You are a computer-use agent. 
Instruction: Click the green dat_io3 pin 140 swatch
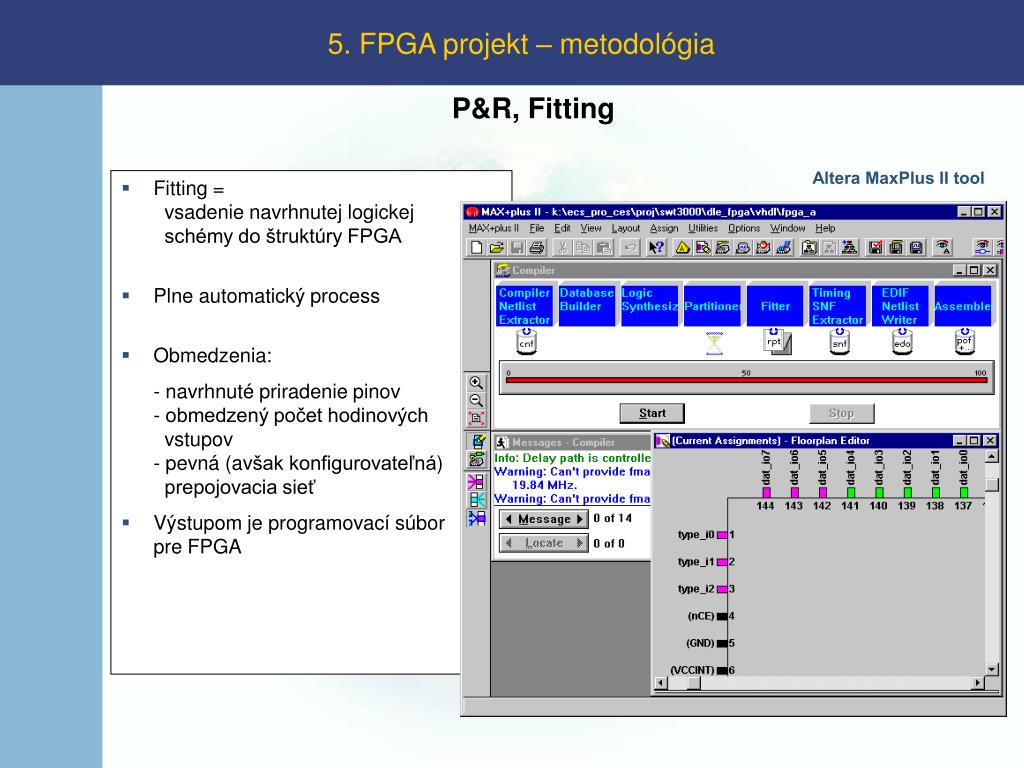click(879, 492)
